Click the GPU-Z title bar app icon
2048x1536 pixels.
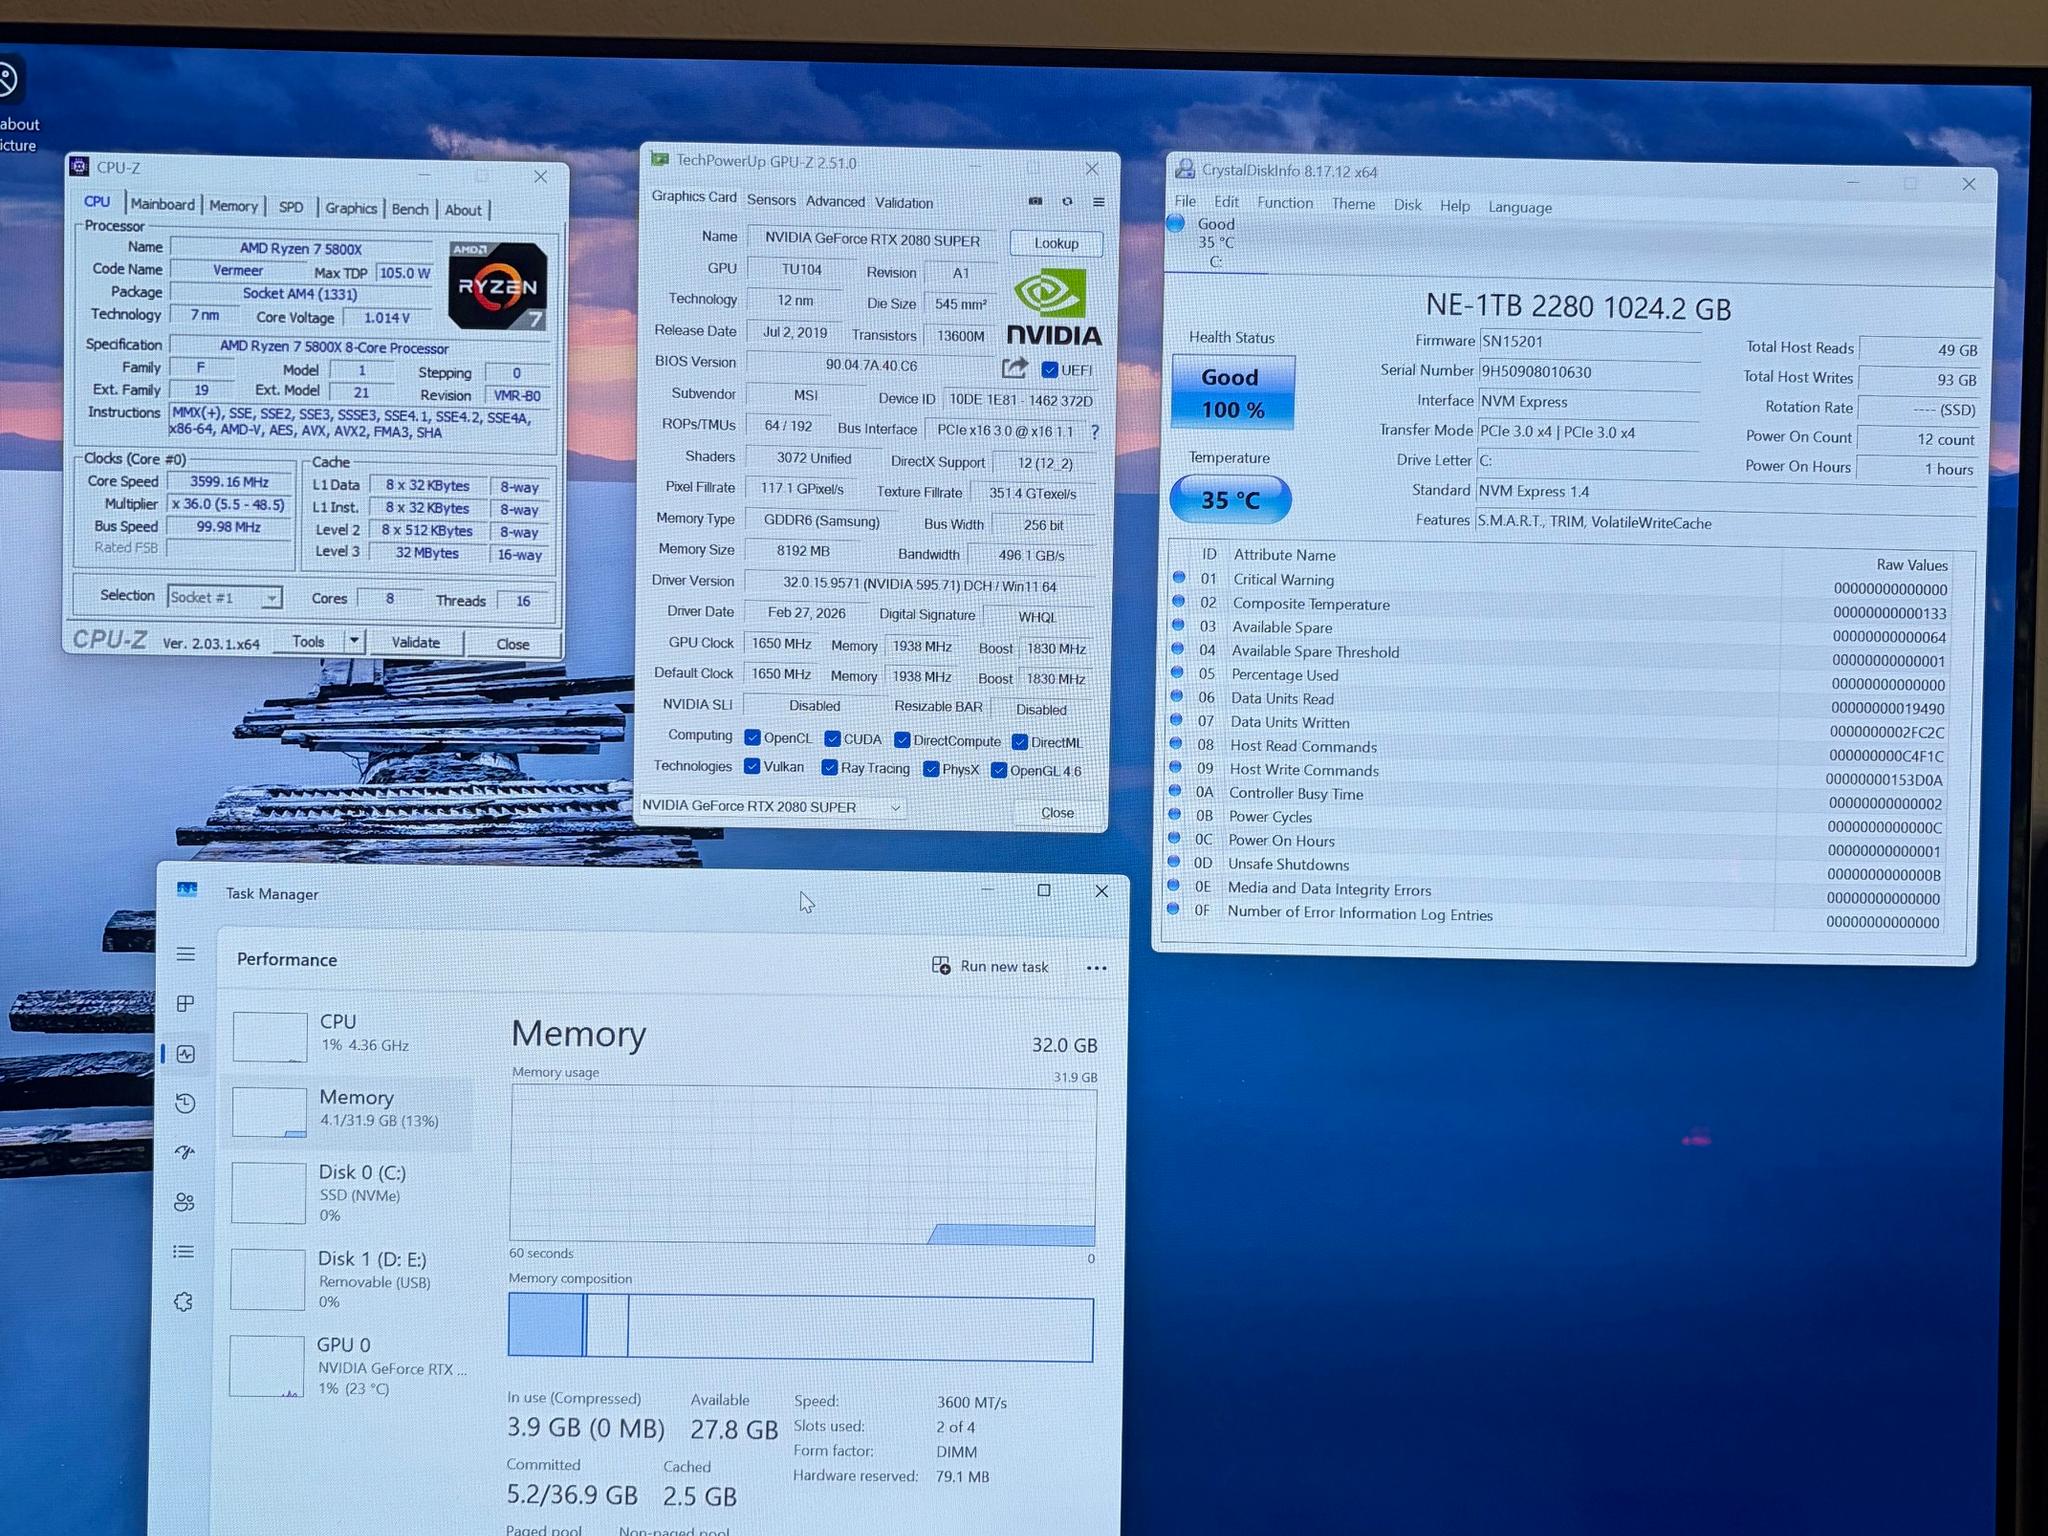click(x=659, y=159)
